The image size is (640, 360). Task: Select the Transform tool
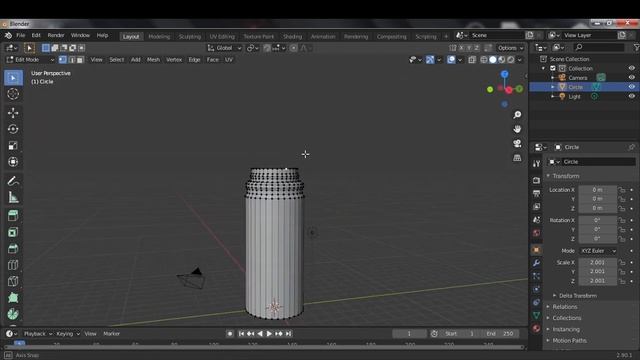coord(13,162)
